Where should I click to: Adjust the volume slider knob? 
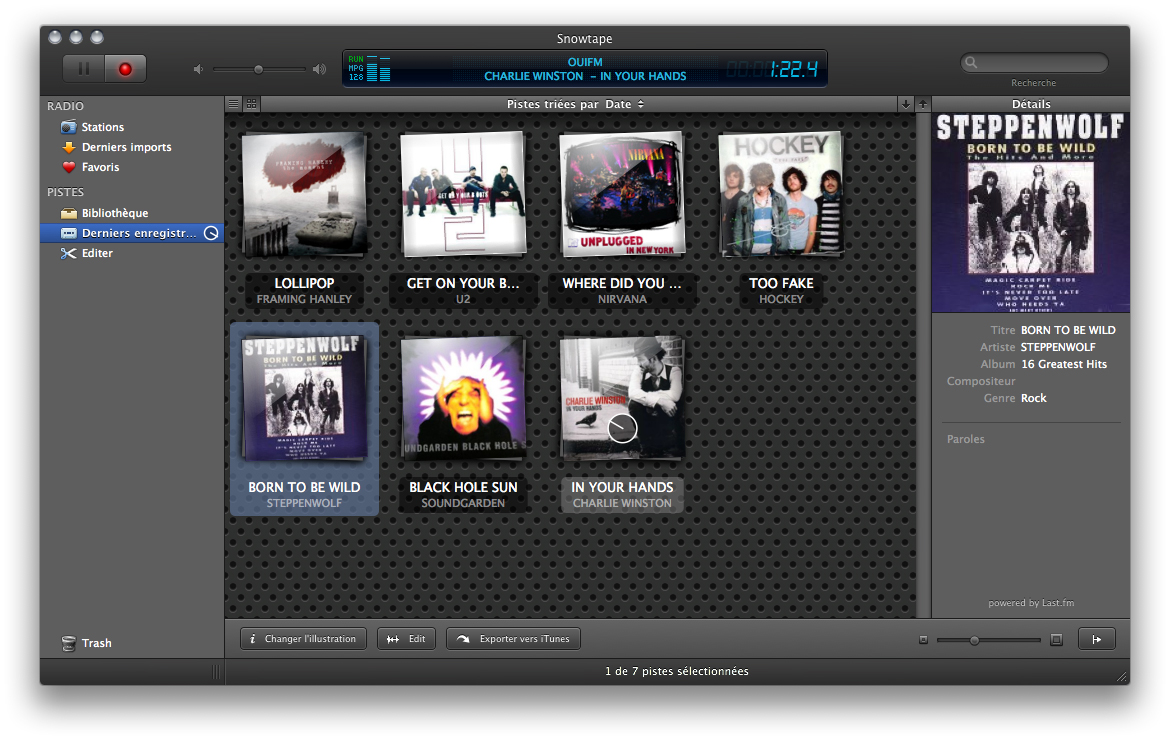point(258,69)
